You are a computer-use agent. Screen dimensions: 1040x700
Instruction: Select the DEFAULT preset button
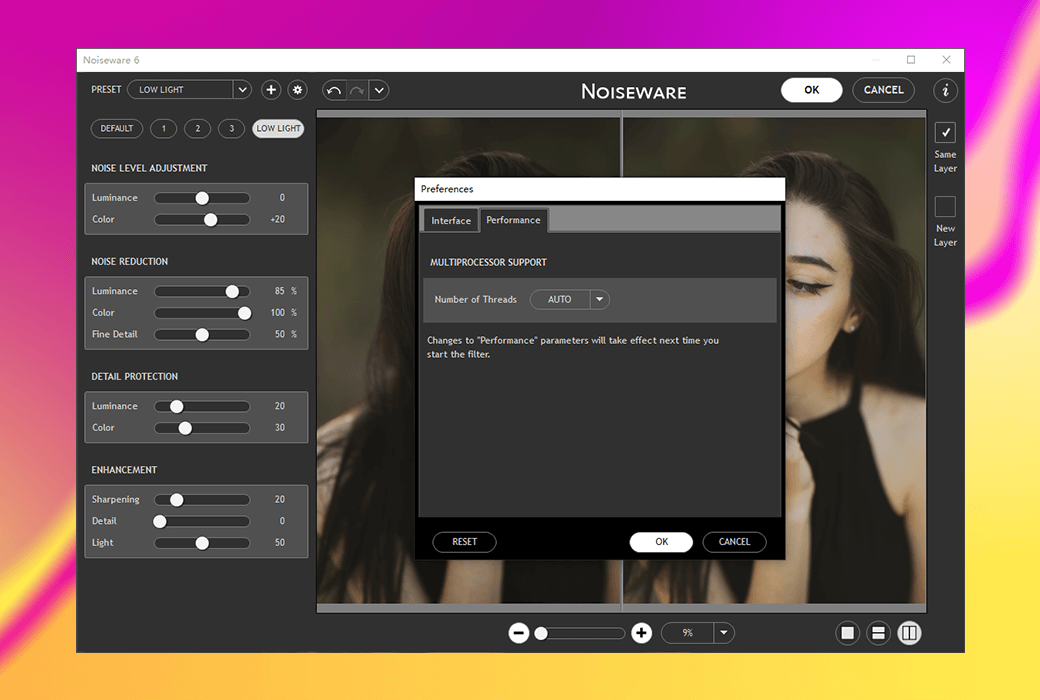117,128
